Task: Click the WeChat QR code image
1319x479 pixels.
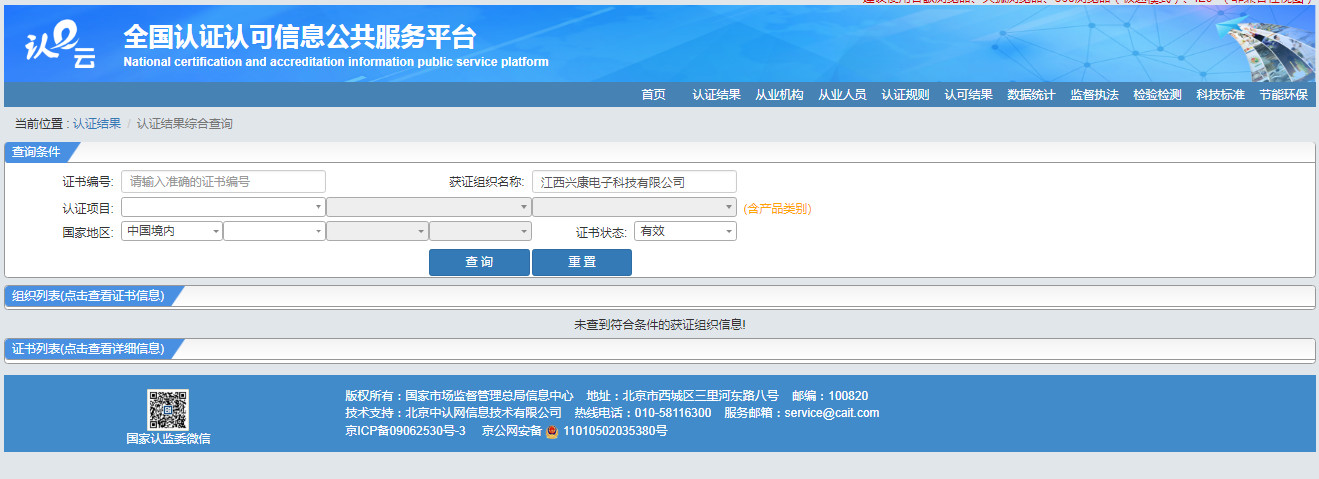Action: pos(168,409)
